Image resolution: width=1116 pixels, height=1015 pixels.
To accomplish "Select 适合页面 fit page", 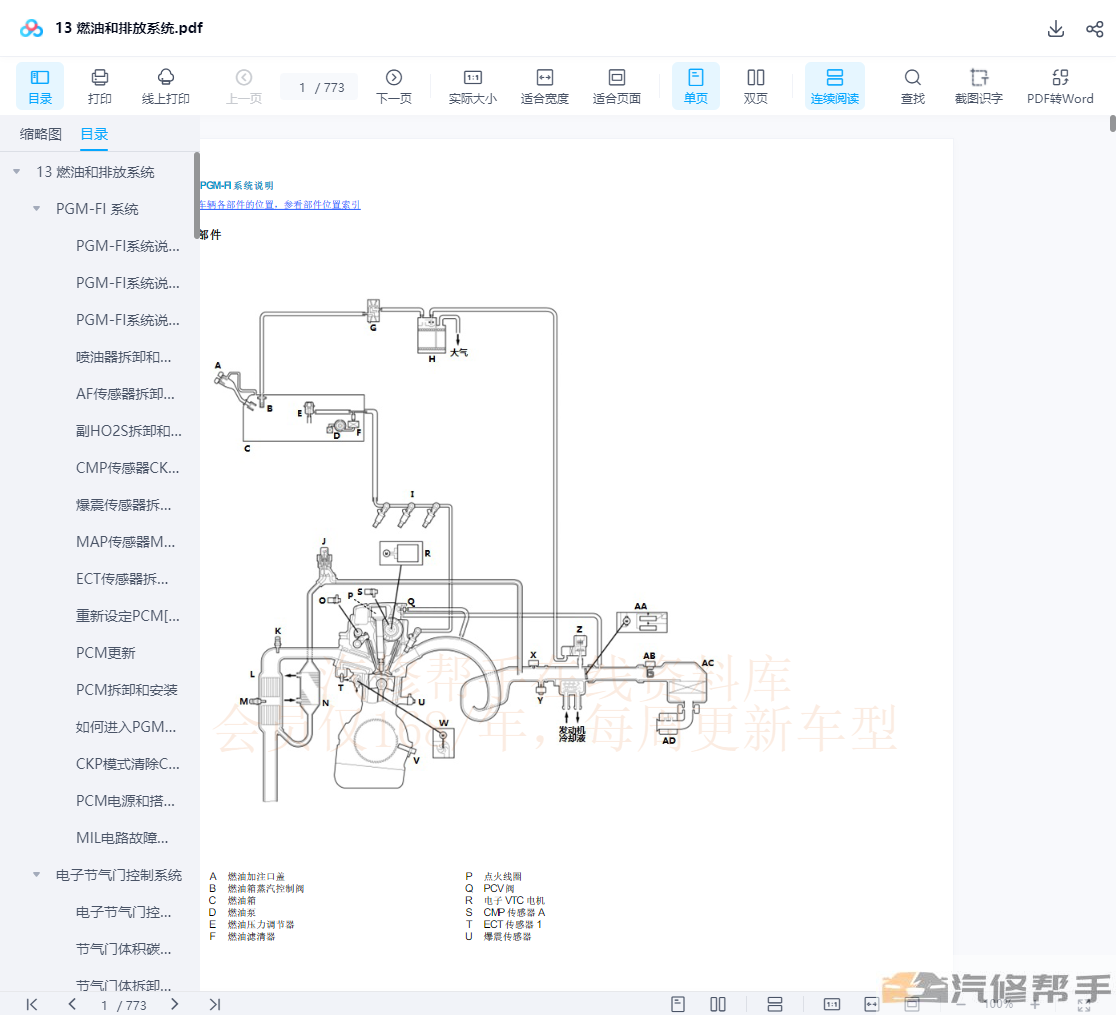I will click(616, 86).
